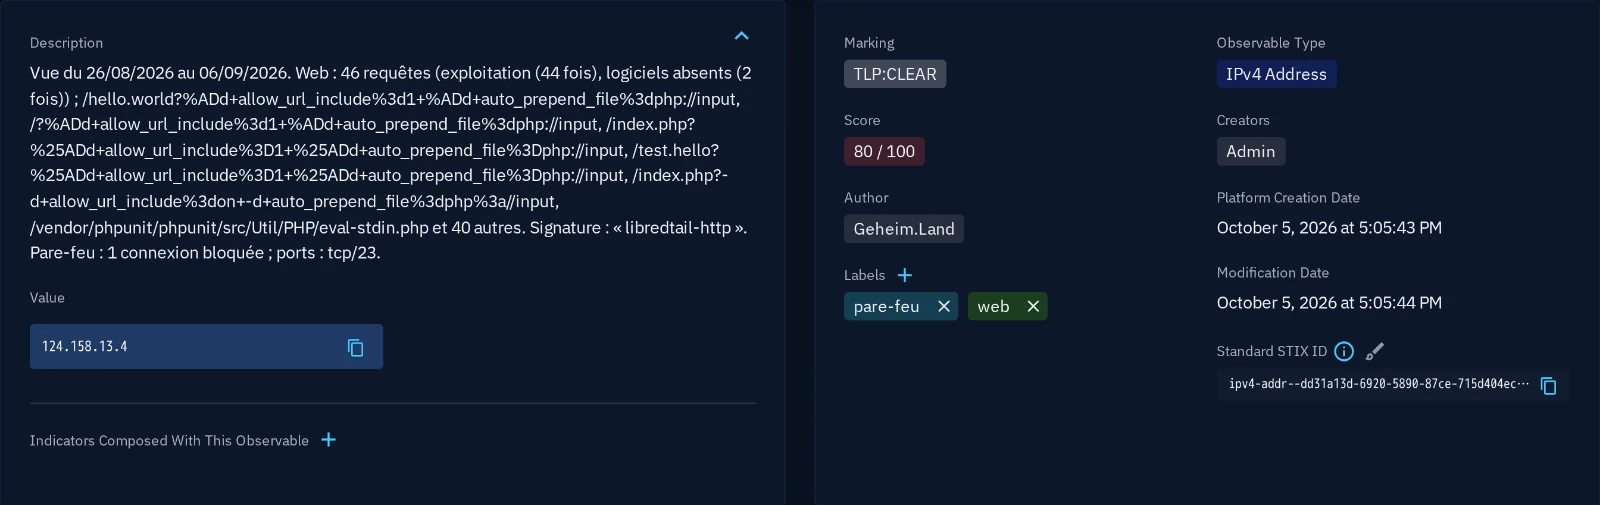Add an indicator composed with this observable
This screenshot has width=1600, height=505.
(328, 440)
